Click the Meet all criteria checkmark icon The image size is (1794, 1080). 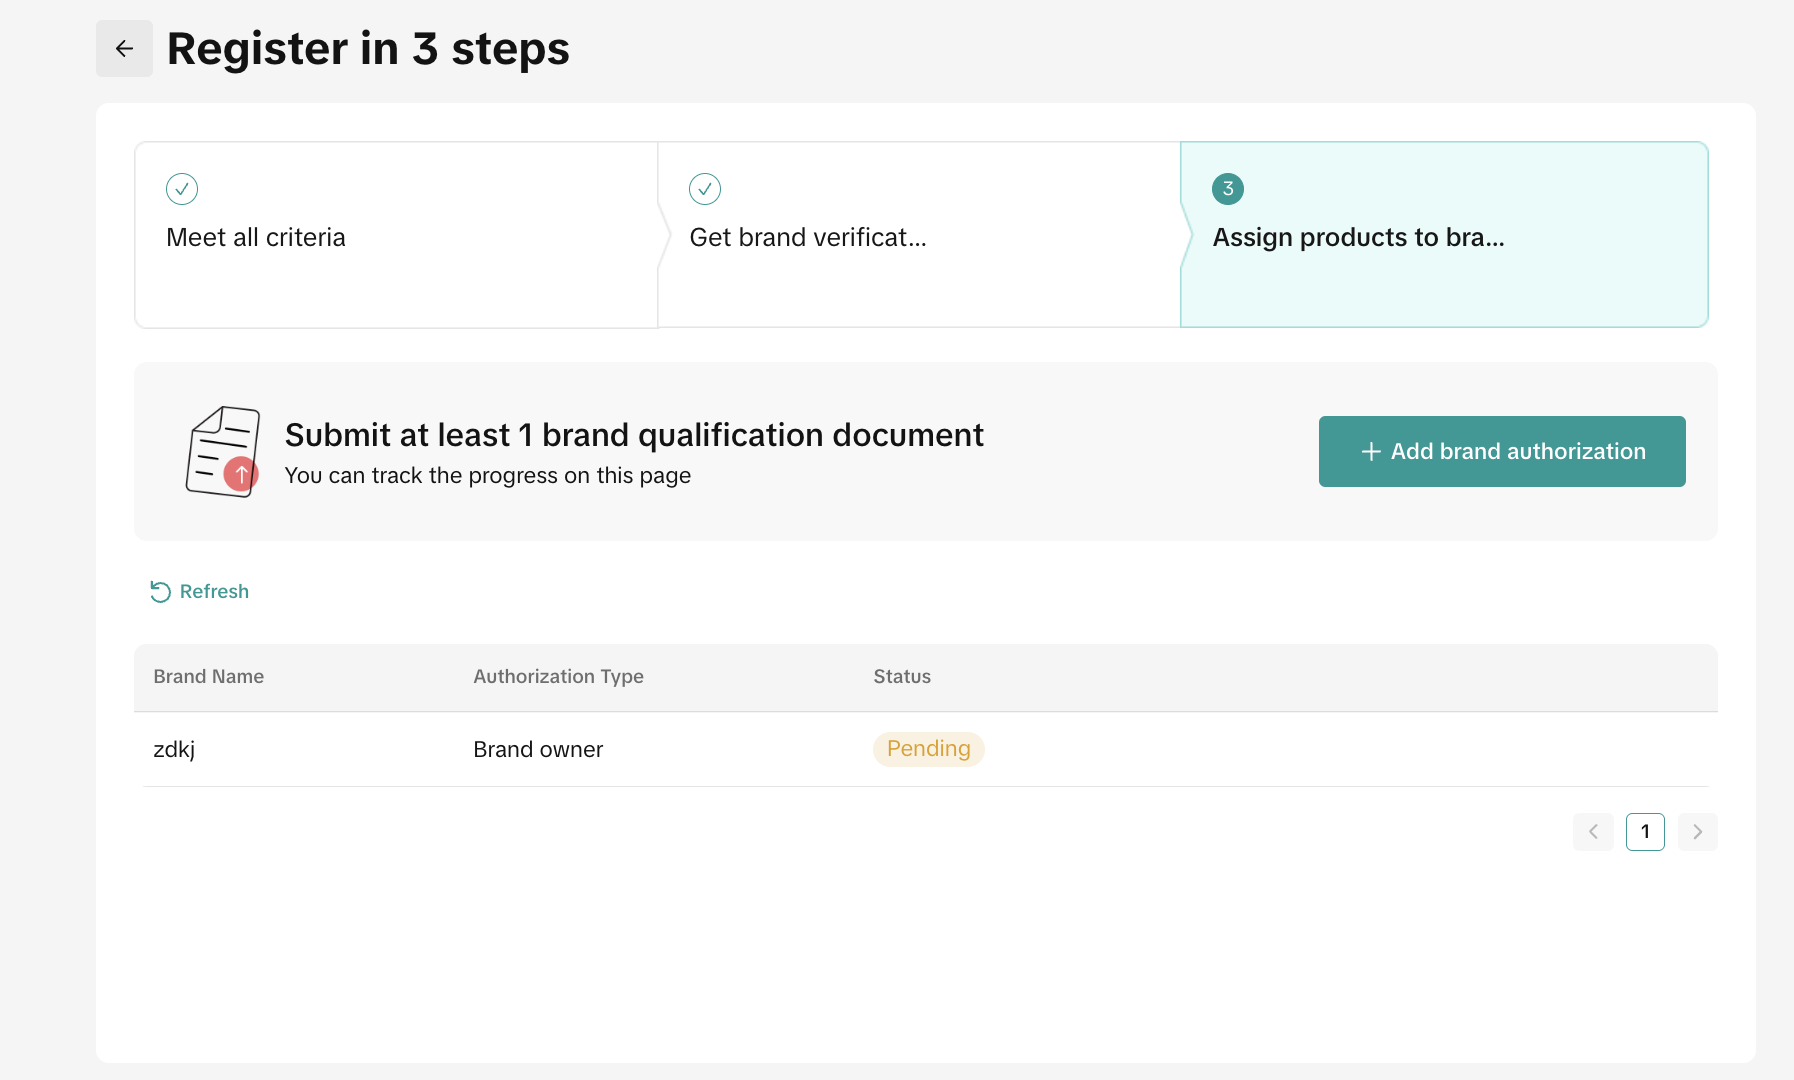point(182,189)
